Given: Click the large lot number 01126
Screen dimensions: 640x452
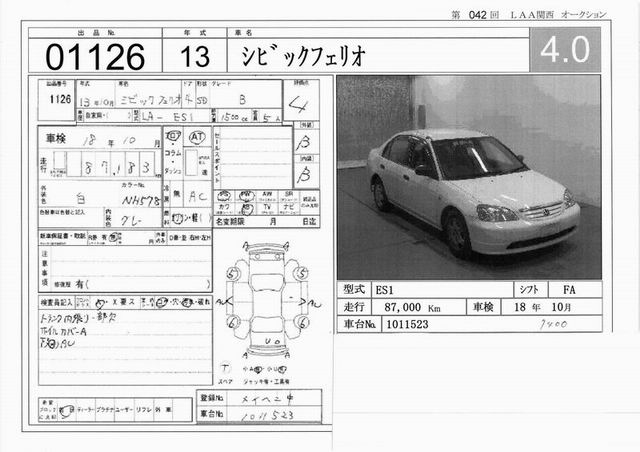Looking at the screenshot, I should pos(95,57).
